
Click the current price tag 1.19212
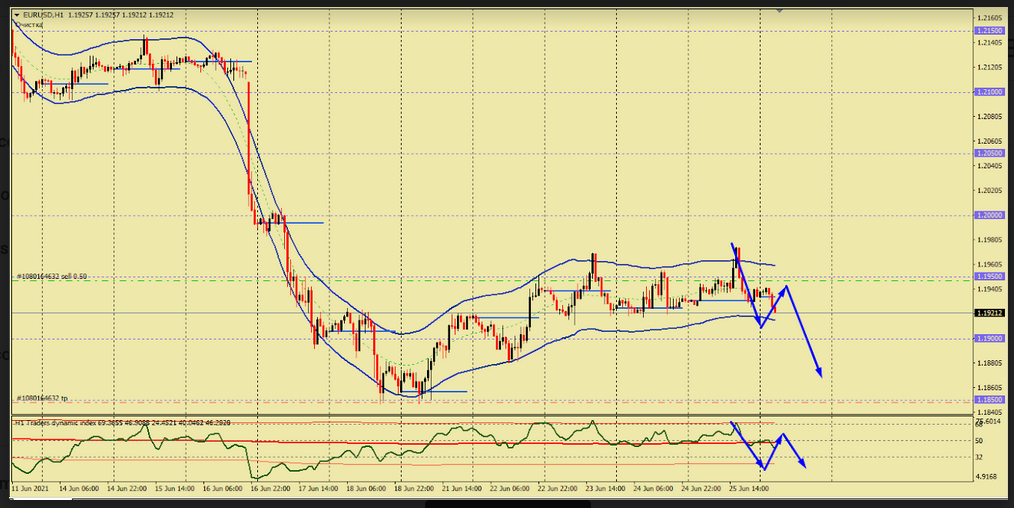[988, 313]
